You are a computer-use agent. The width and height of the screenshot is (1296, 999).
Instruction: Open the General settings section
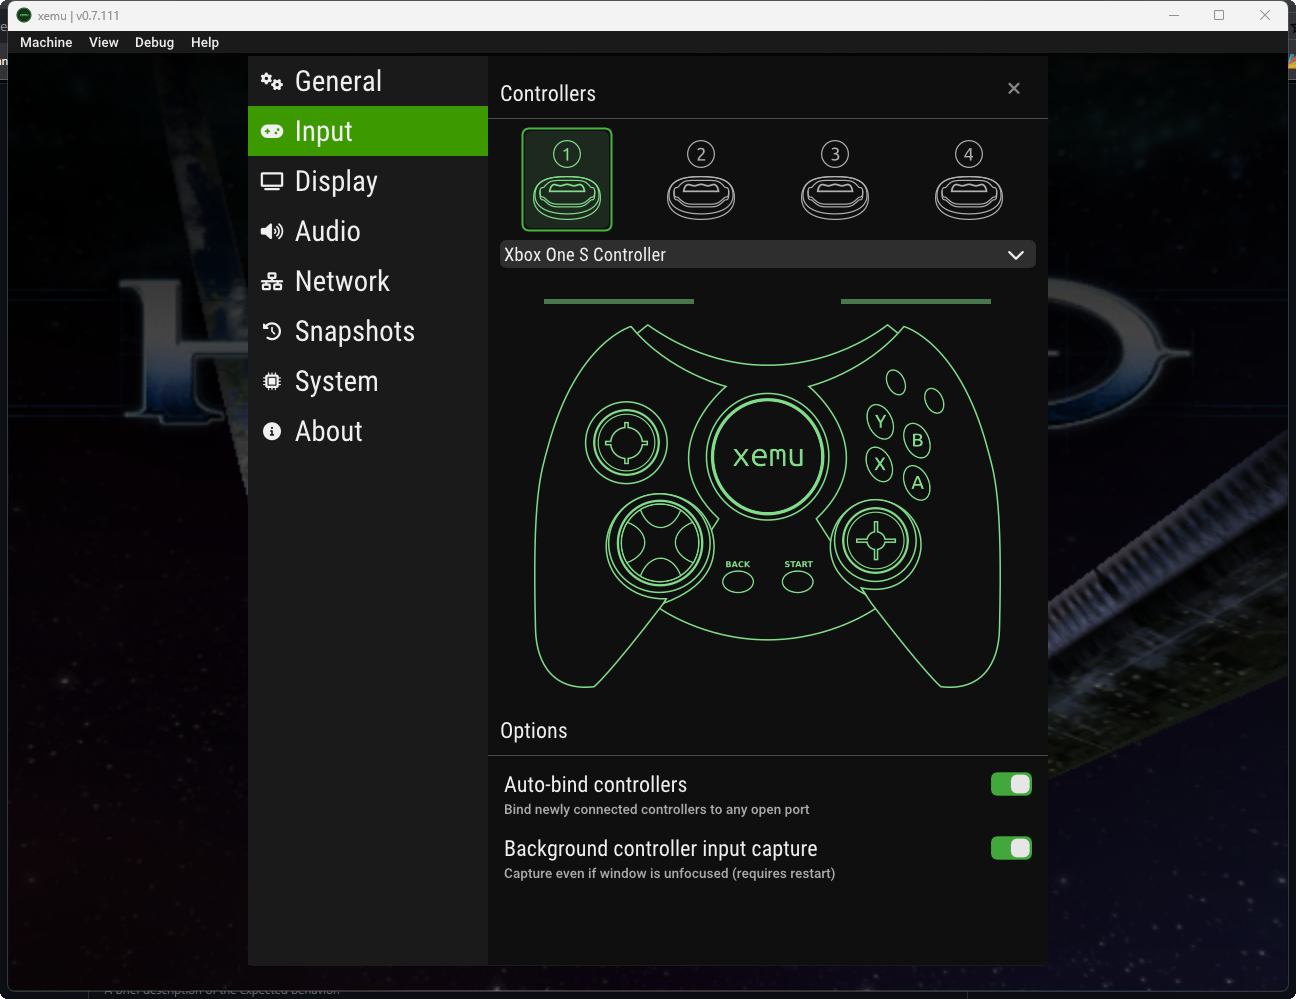(338, 81)
